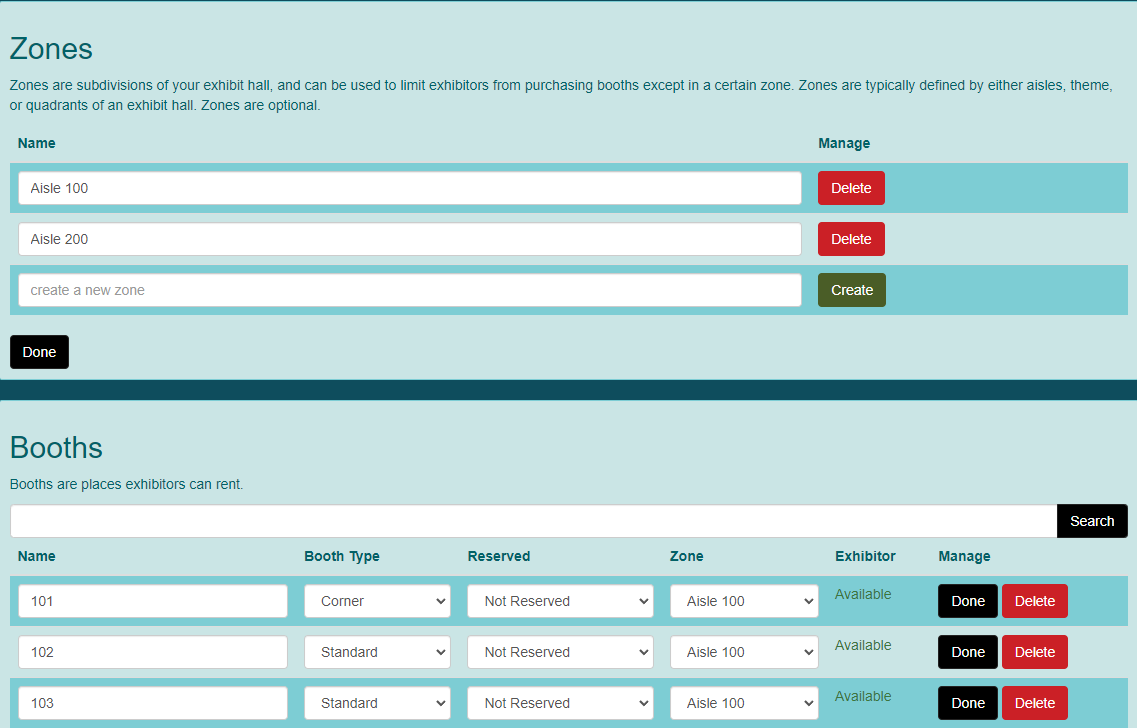Edit the Aisle 100 zone name field
Image resolution: width=1137 pixels, height=728 pixels.
[410, 188]
